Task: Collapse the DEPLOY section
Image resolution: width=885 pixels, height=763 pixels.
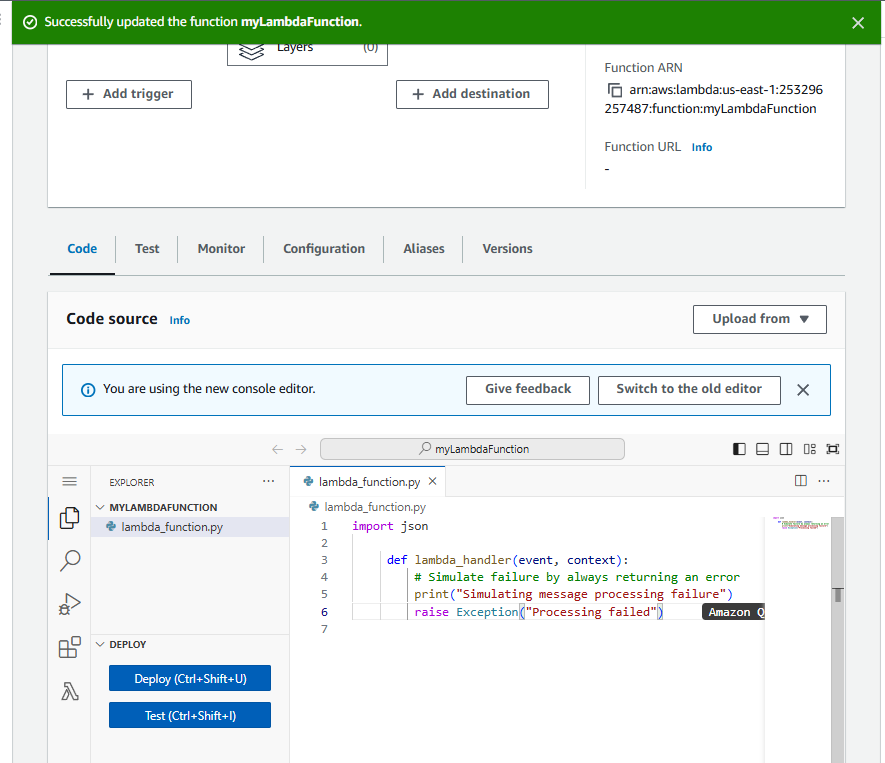Action: (99, 644)
